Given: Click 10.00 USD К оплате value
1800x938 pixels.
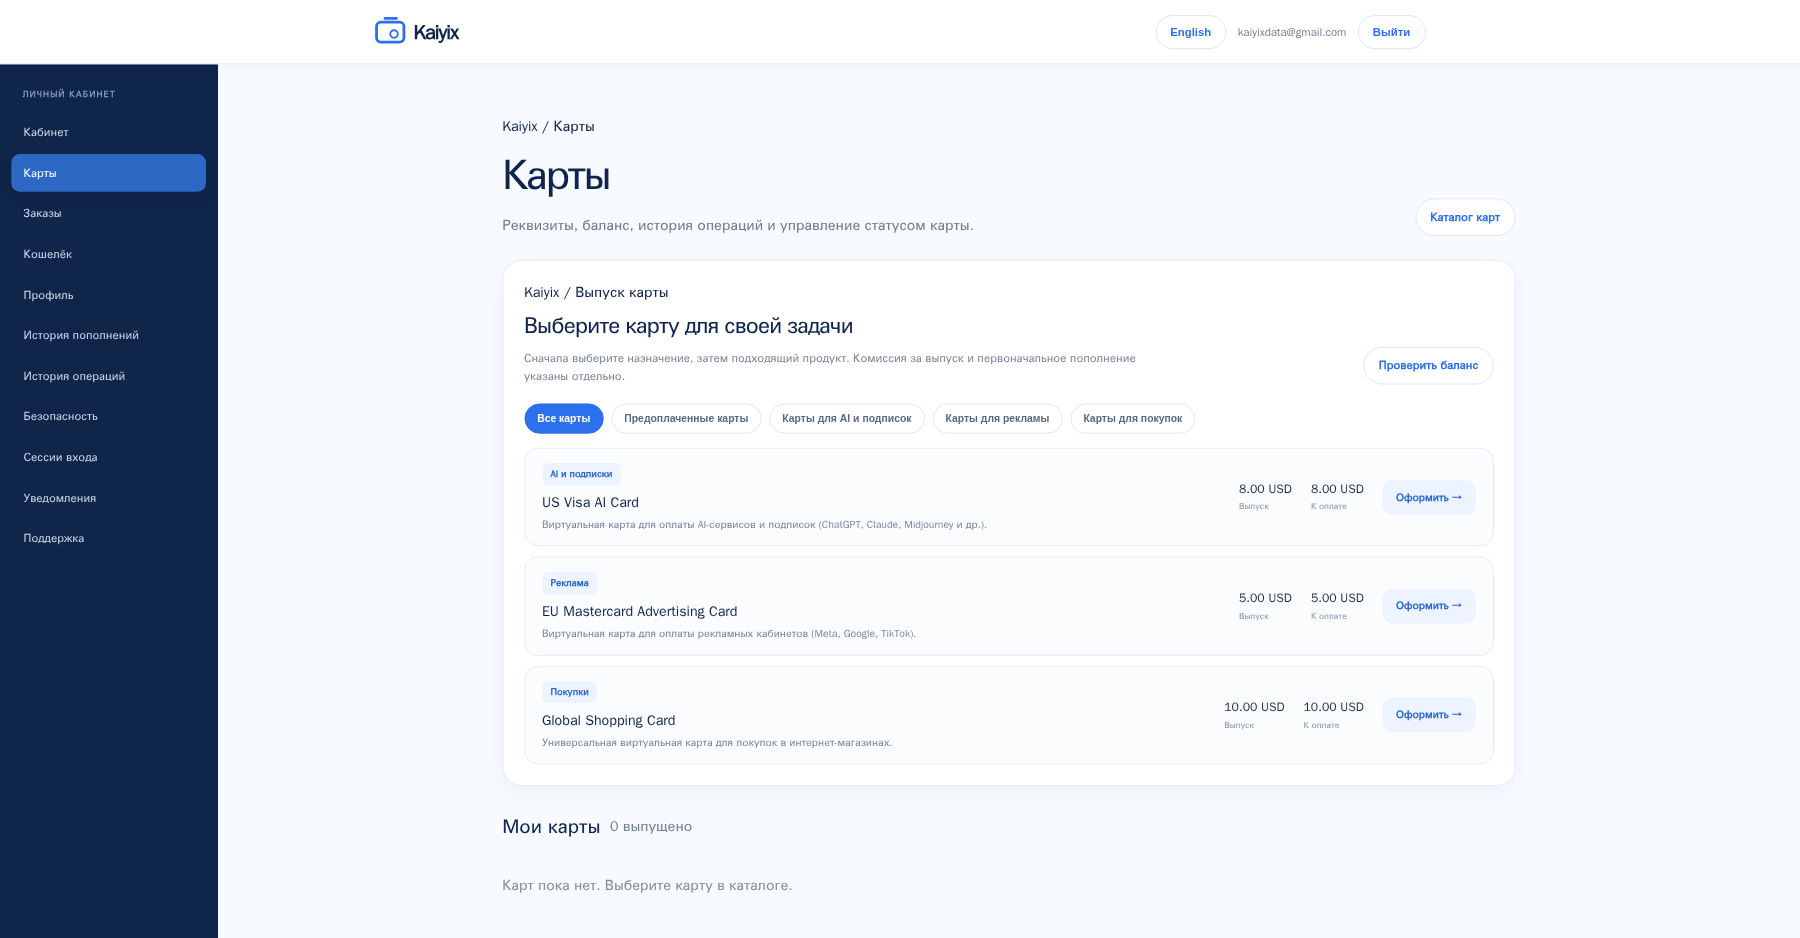Looking at the screenshot, I should coord(1333,707).
